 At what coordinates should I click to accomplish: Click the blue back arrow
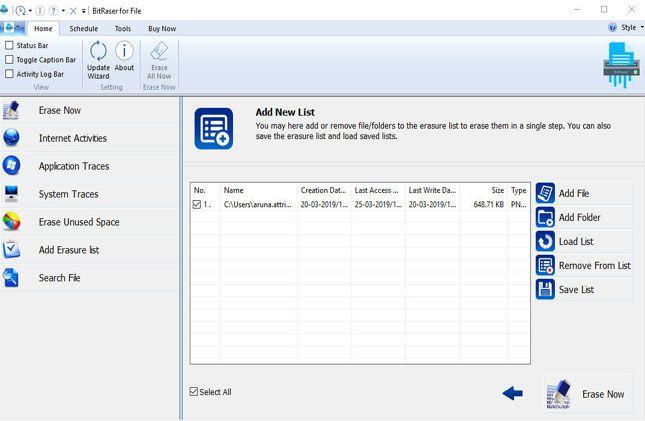[x=512, y=394]
